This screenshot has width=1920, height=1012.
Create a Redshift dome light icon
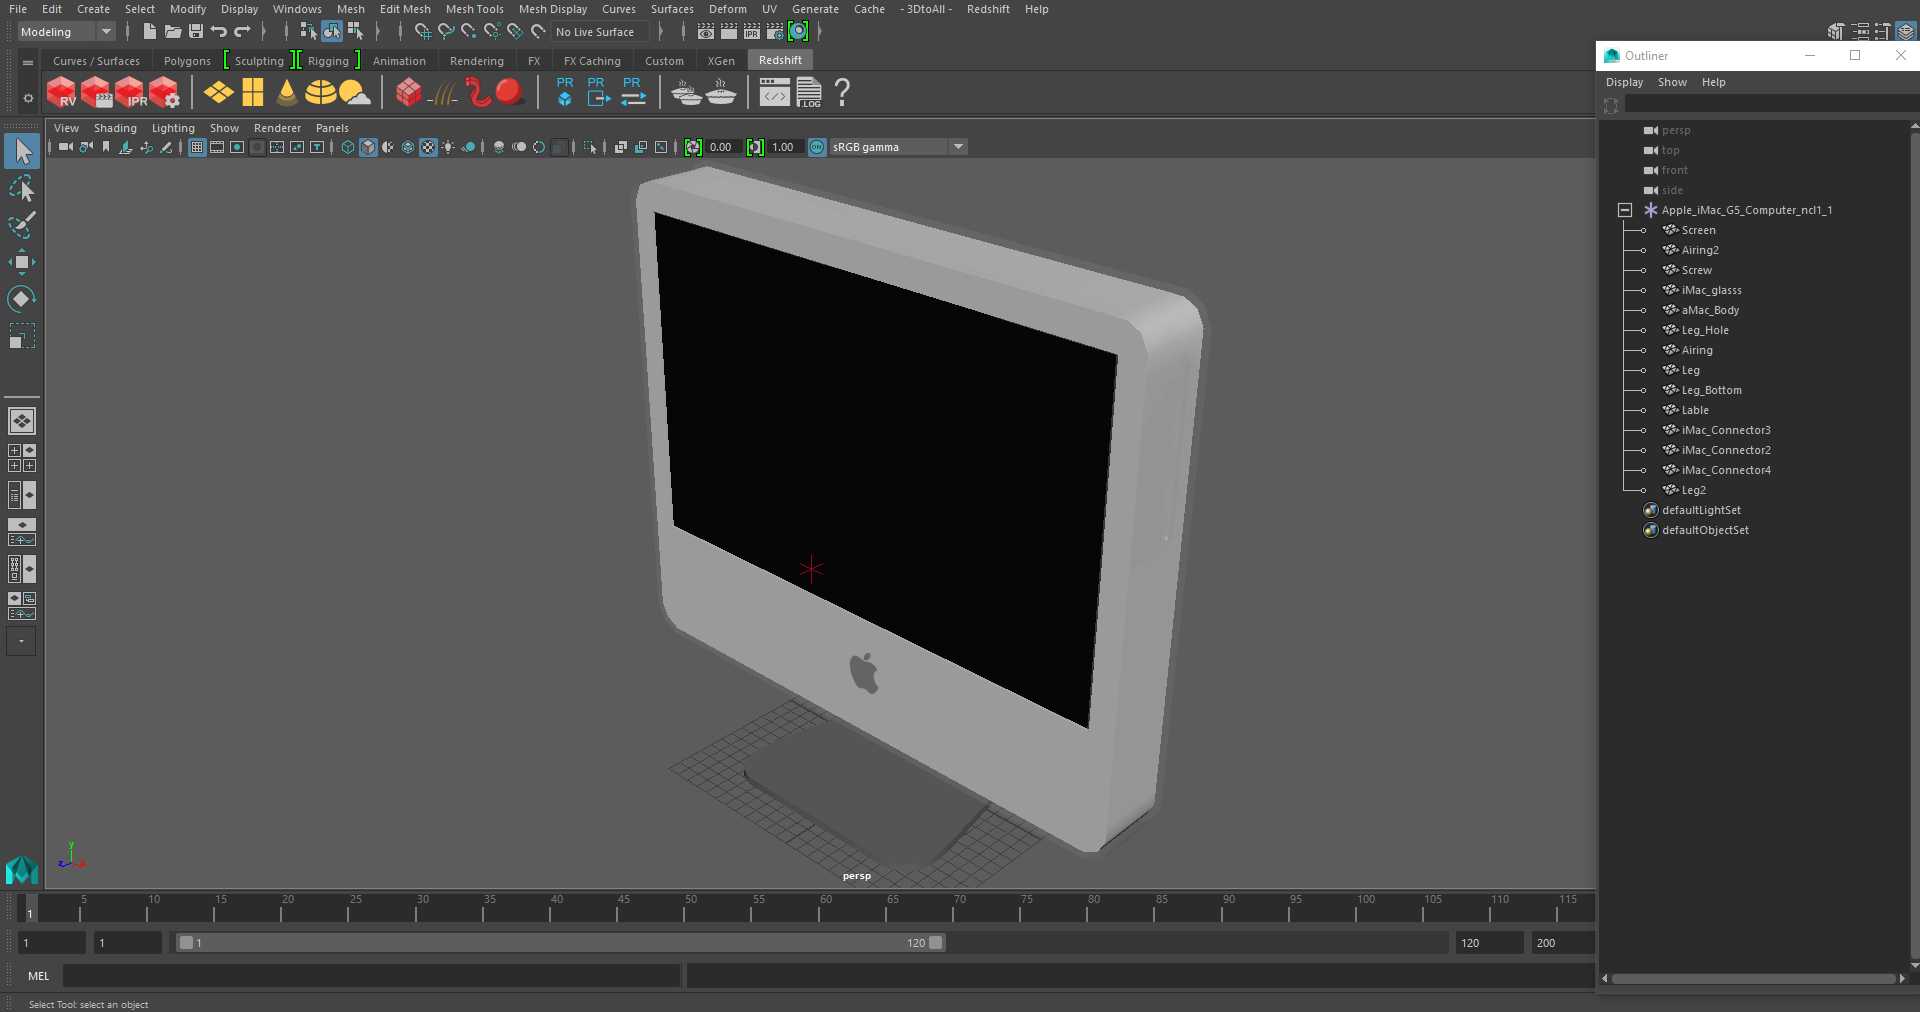320,93
